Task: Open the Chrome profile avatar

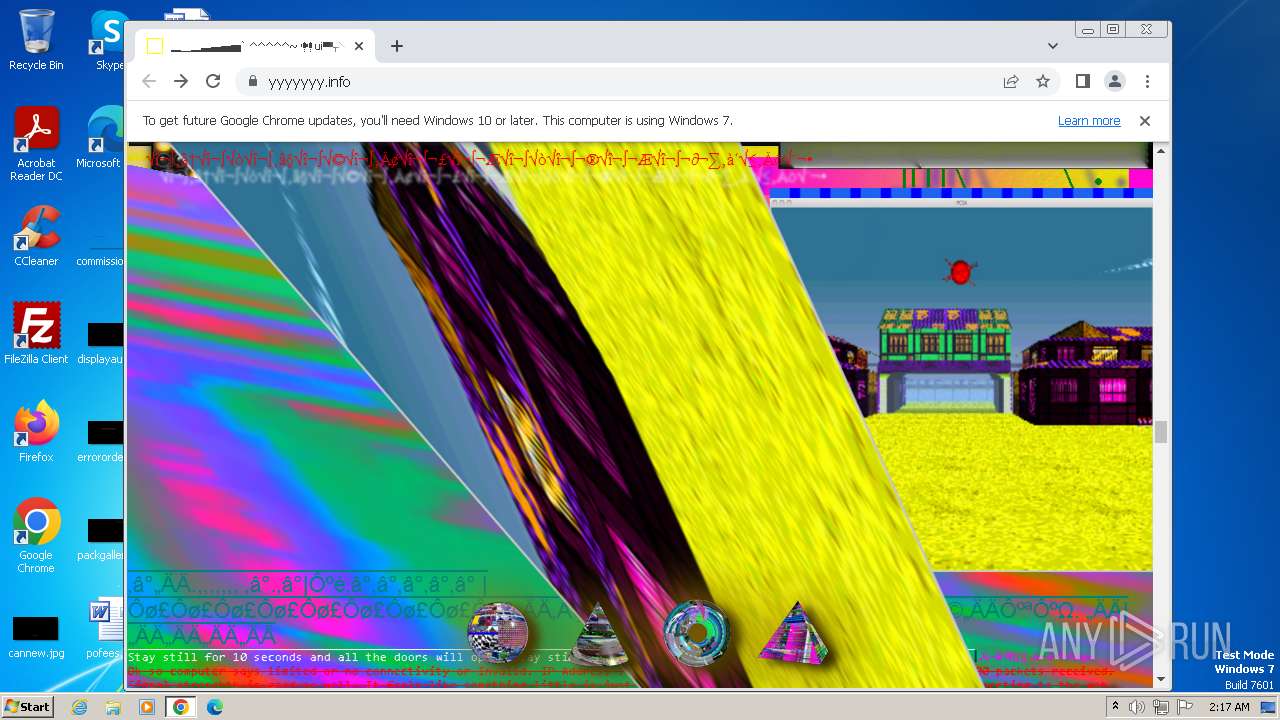Action: pos(1114,81)
